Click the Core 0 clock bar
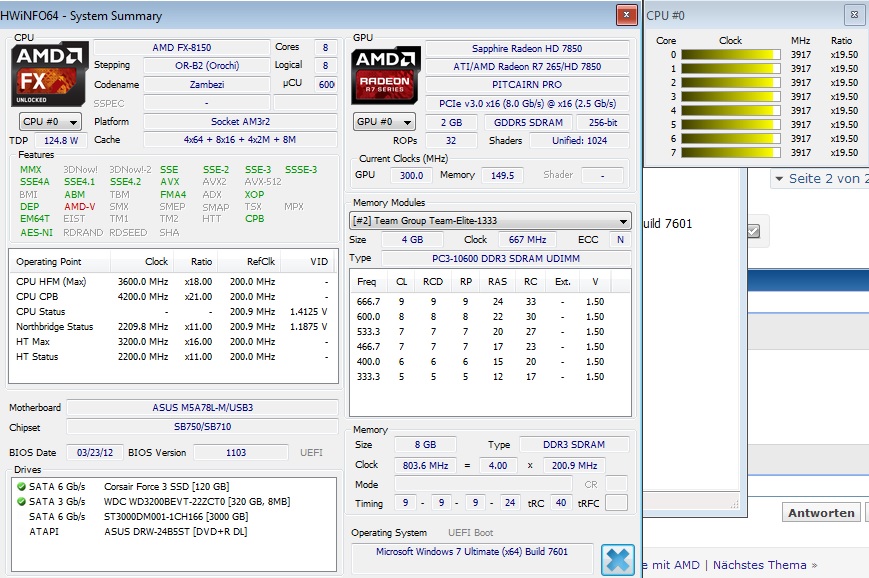Viewport: 869px width, 578px height. (730, 54)
